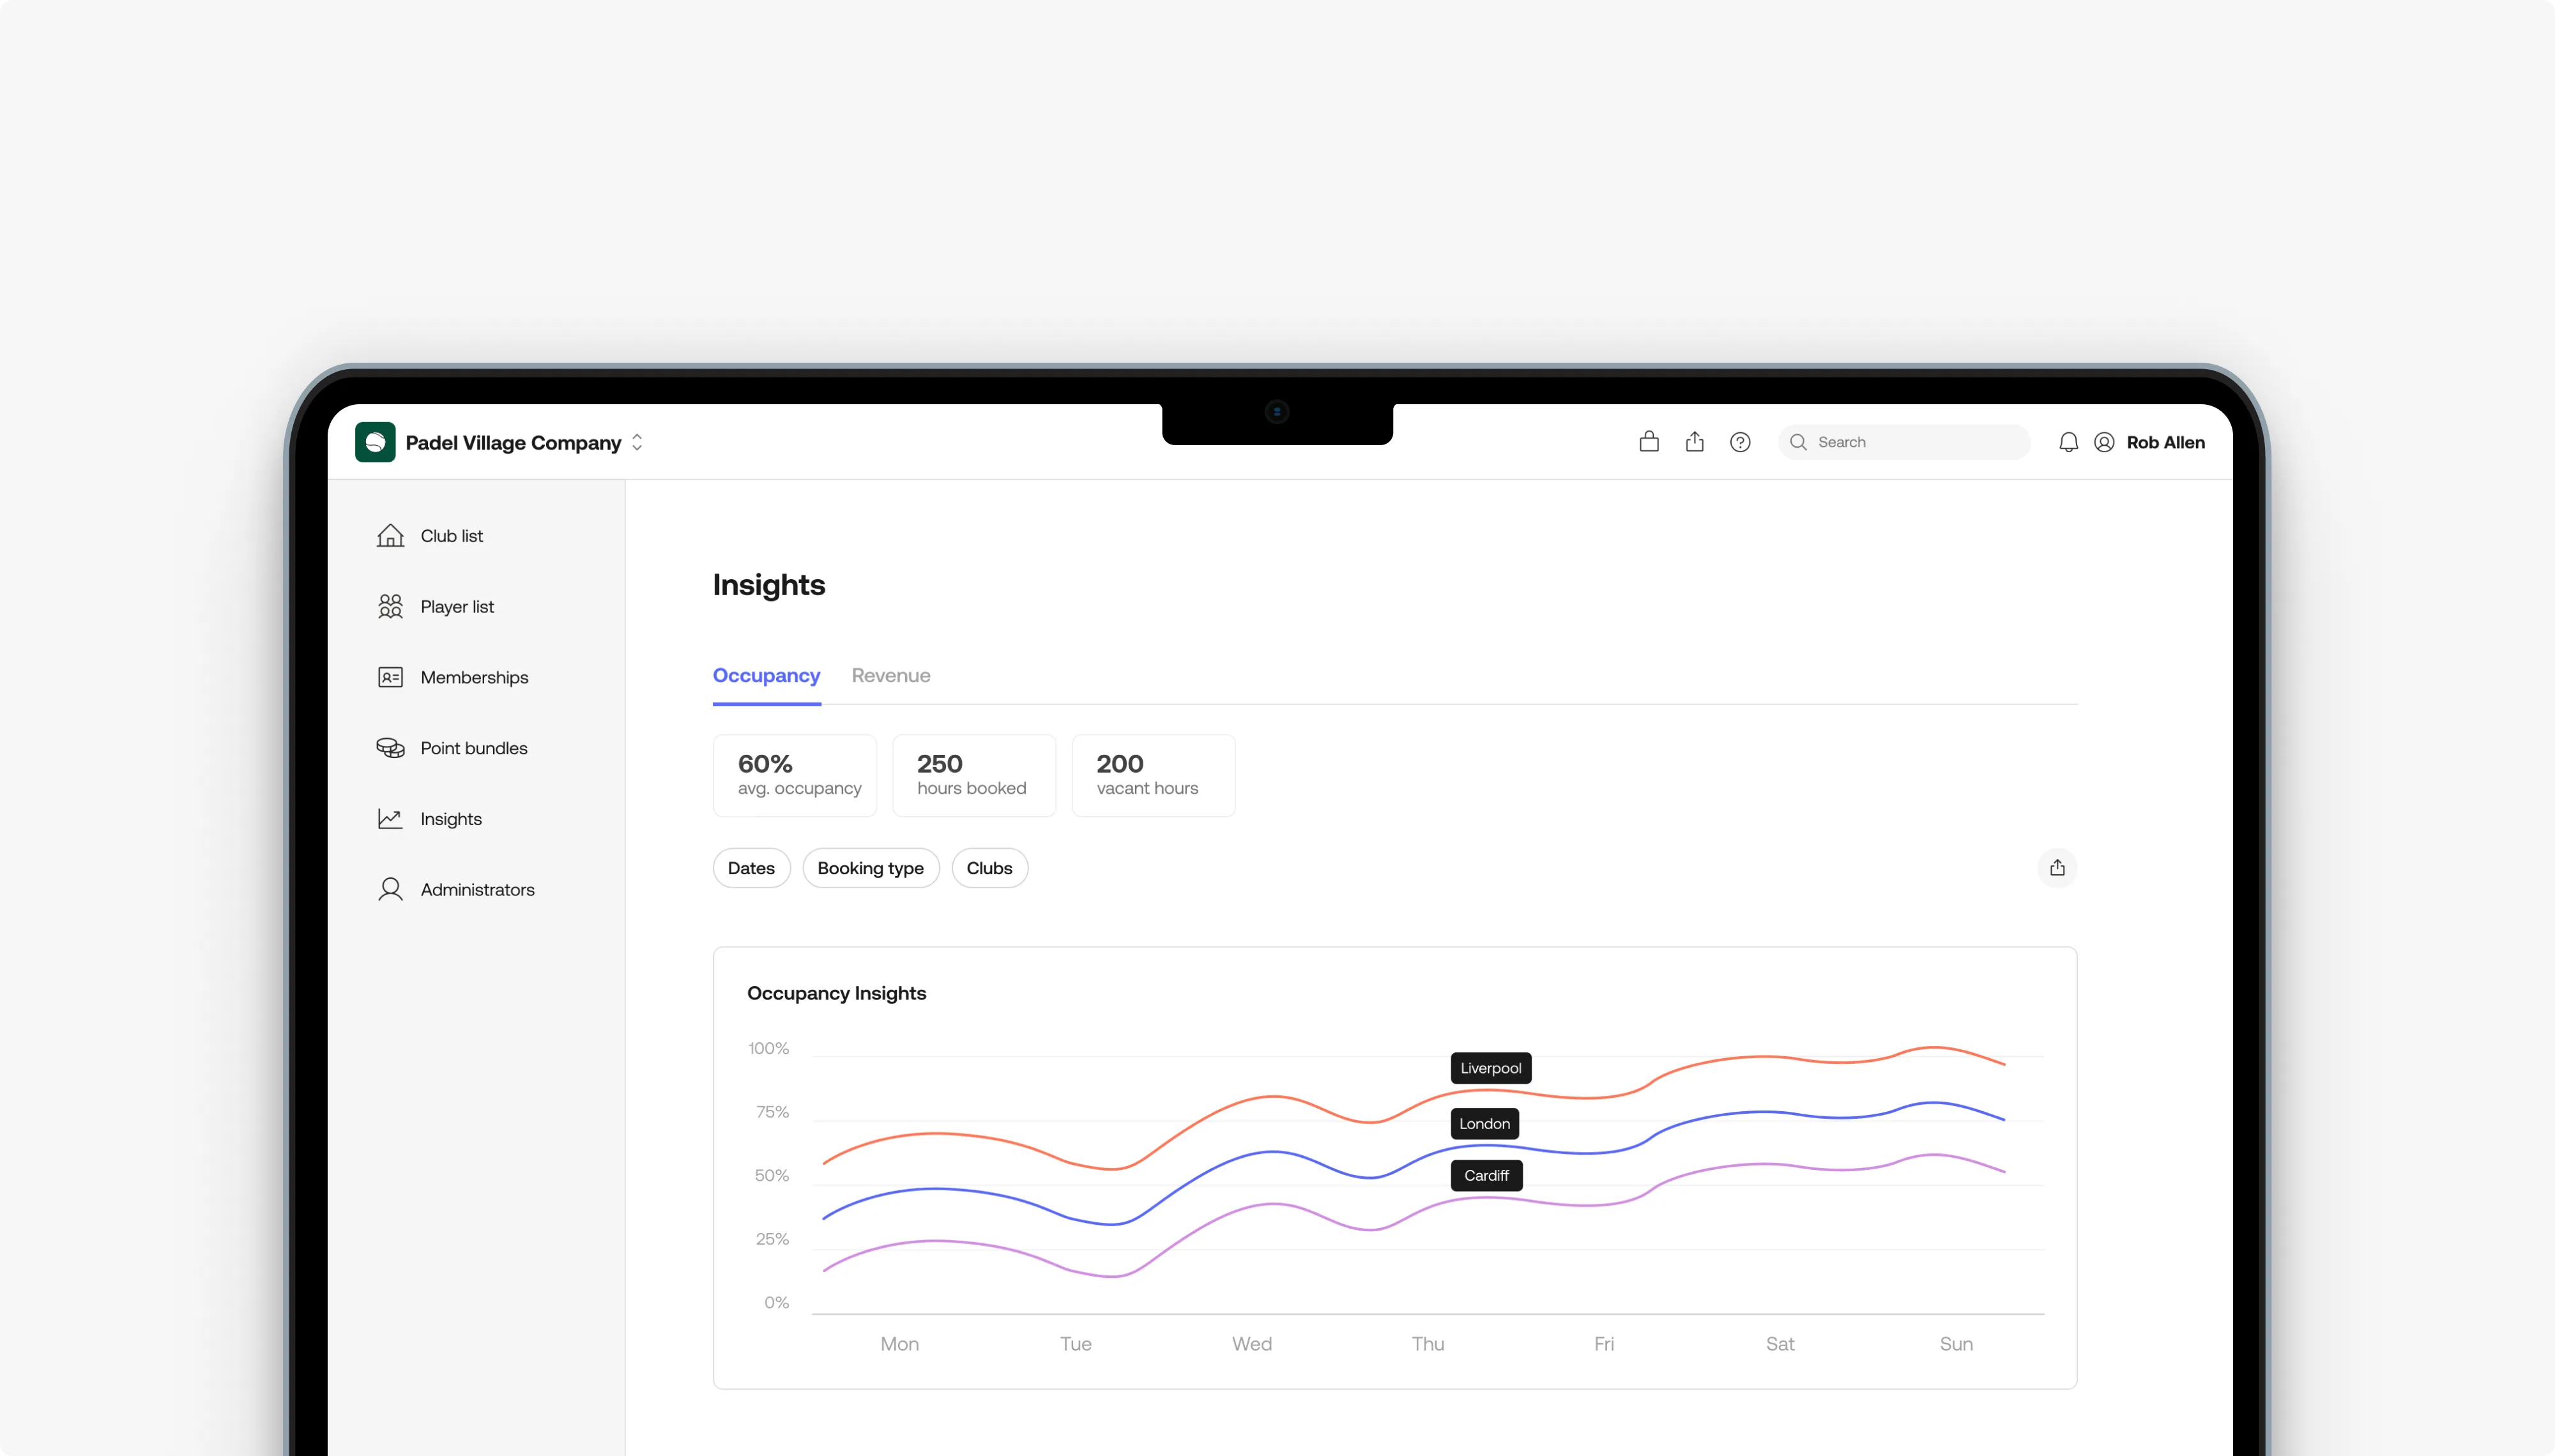Navigate to Administrators page
Image resolution: width=2555 pixels, height=1456 pixels.
(x=477, y=890)
